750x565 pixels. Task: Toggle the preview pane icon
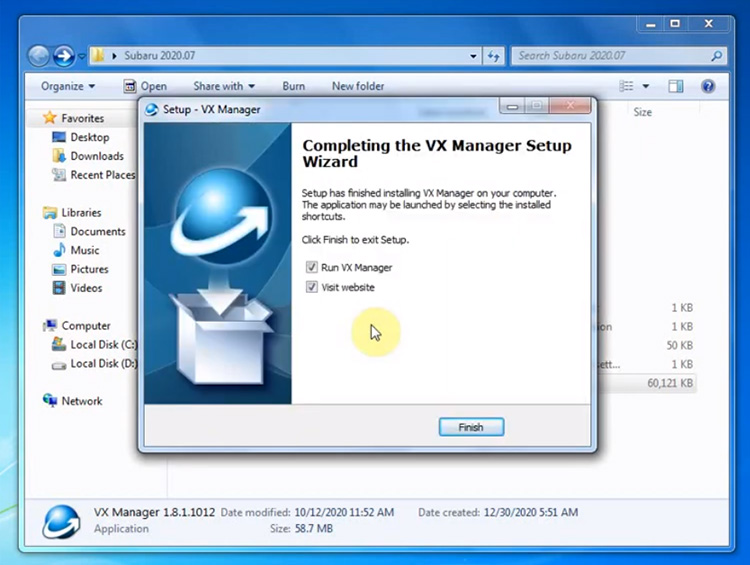point(675,86)
